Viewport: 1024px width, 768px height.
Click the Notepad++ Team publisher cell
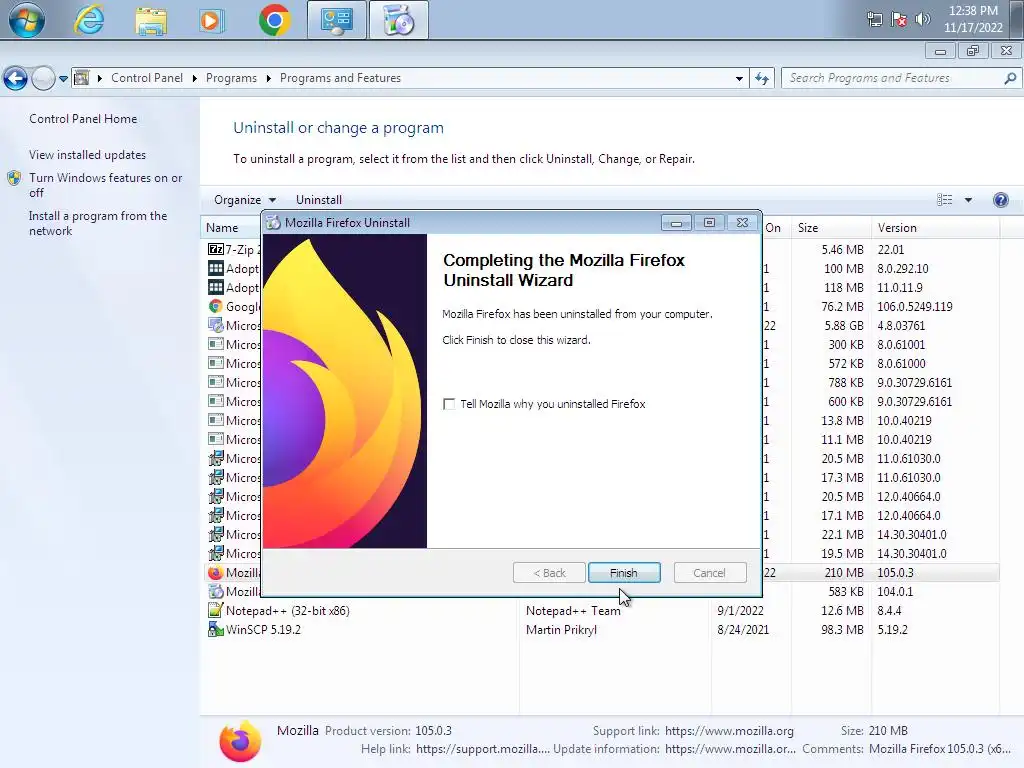[x=573, y=611]
